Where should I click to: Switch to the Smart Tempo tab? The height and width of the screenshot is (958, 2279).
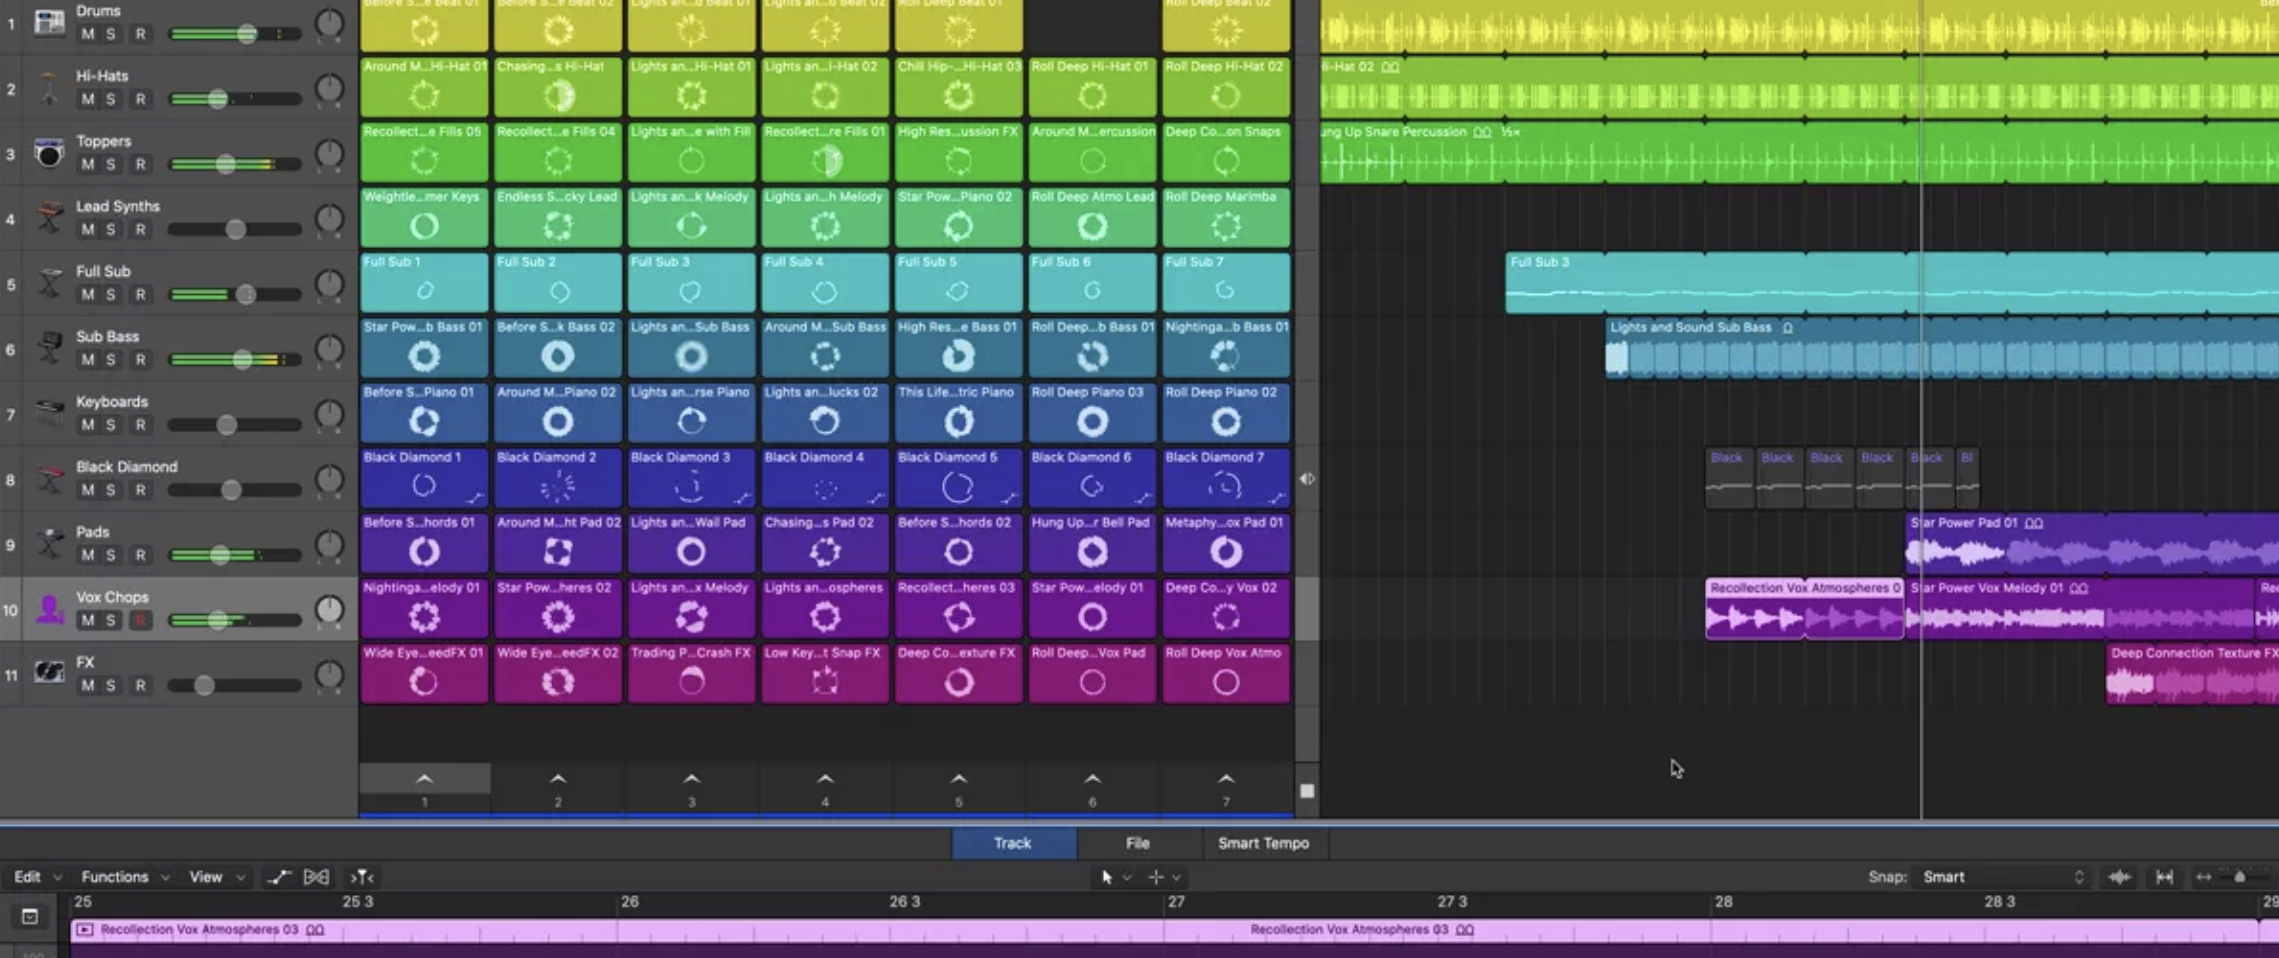coord(1263,843)
